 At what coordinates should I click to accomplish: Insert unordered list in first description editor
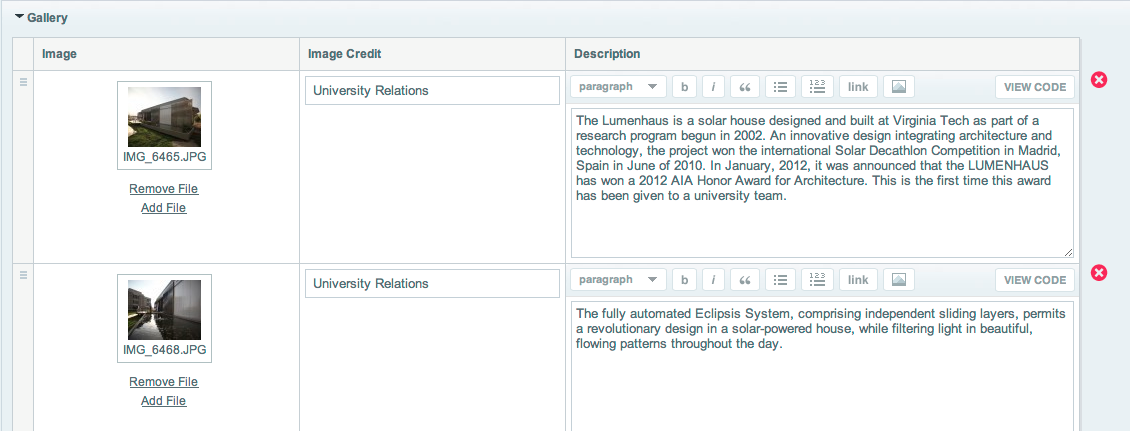click(x=780, y=87)
